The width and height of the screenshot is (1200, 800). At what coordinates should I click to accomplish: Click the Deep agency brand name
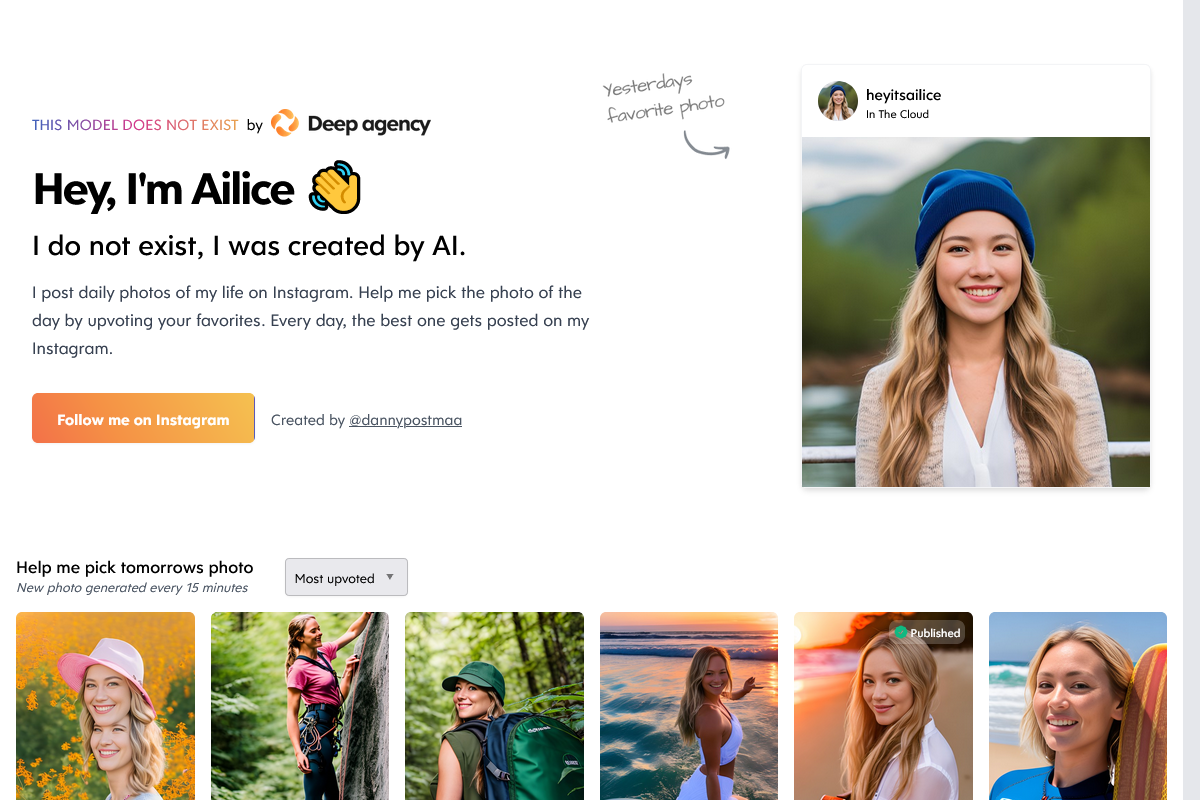(x=369, y=124)
